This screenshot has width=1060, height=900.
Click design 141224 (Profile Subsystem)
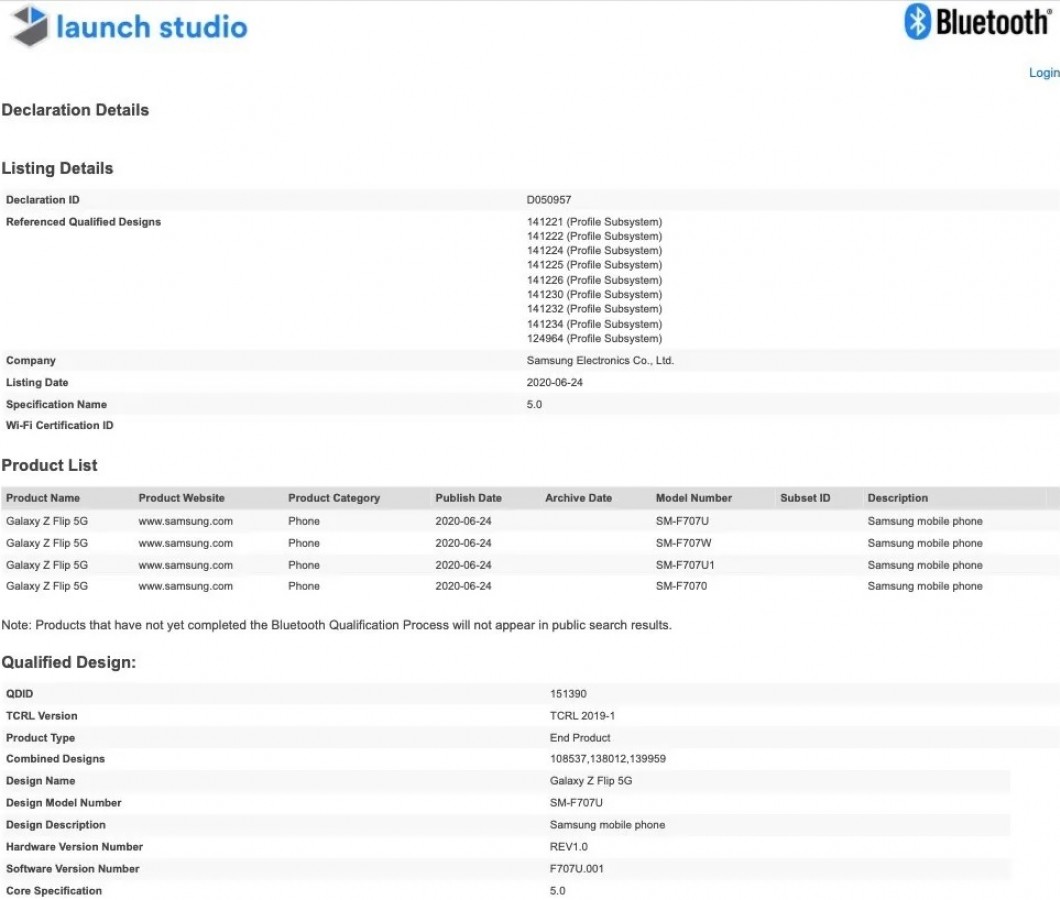coord(594,250)
